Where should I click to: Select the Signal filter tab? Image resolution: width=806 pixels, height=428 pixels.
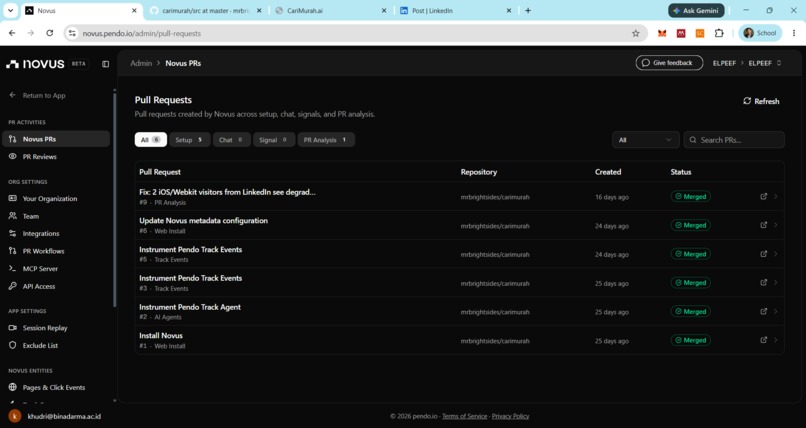pos(274,140)
